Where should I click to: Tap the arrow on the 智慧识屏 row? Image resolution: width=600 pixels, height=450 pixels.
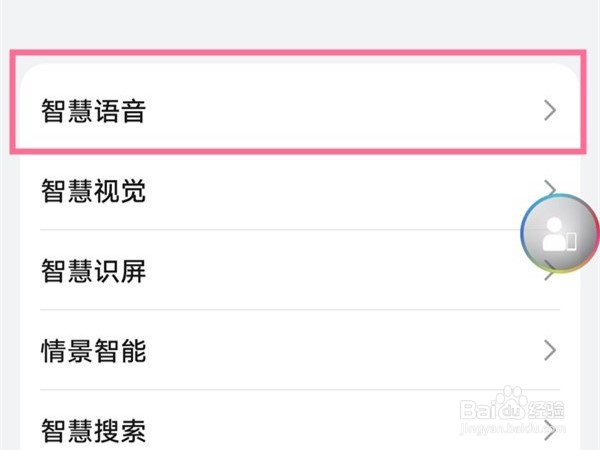(x=549, y=272)
